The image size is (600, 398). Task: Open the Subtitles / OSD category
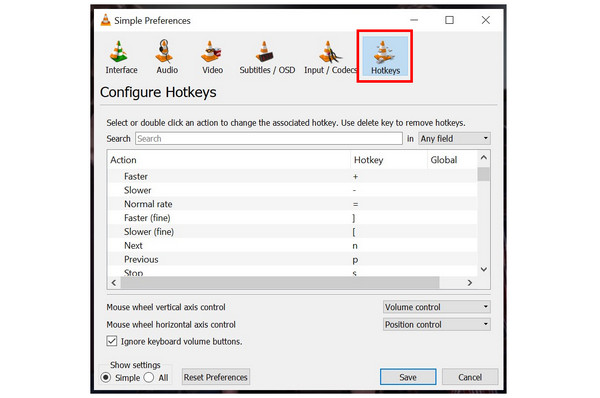(267, 57)
